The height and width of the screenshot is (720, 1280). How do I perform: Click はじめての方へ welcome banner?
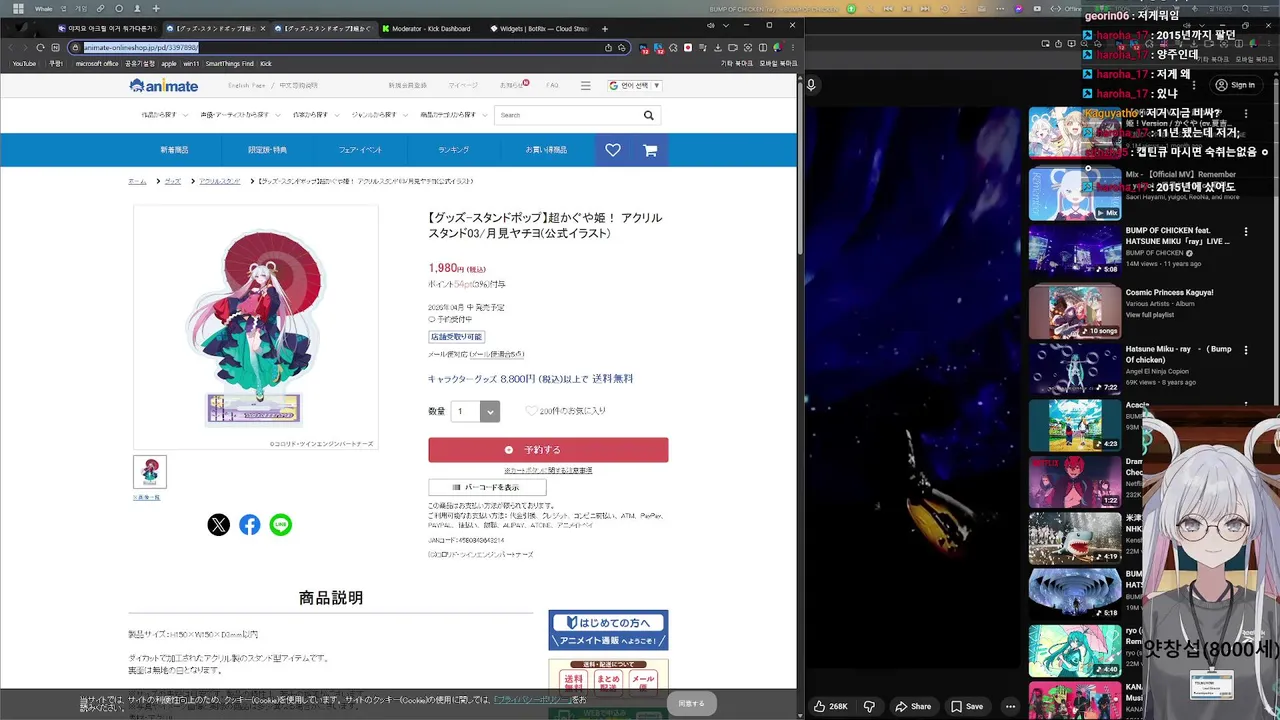tap(608, 630)
